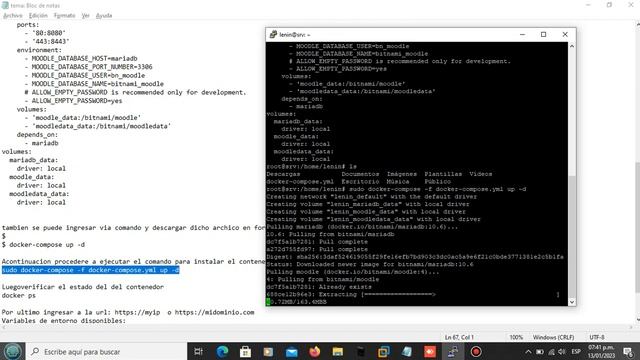Click the ESP language indicator
This screenshot has height=360, width=640.
click(x=576, y=352)
